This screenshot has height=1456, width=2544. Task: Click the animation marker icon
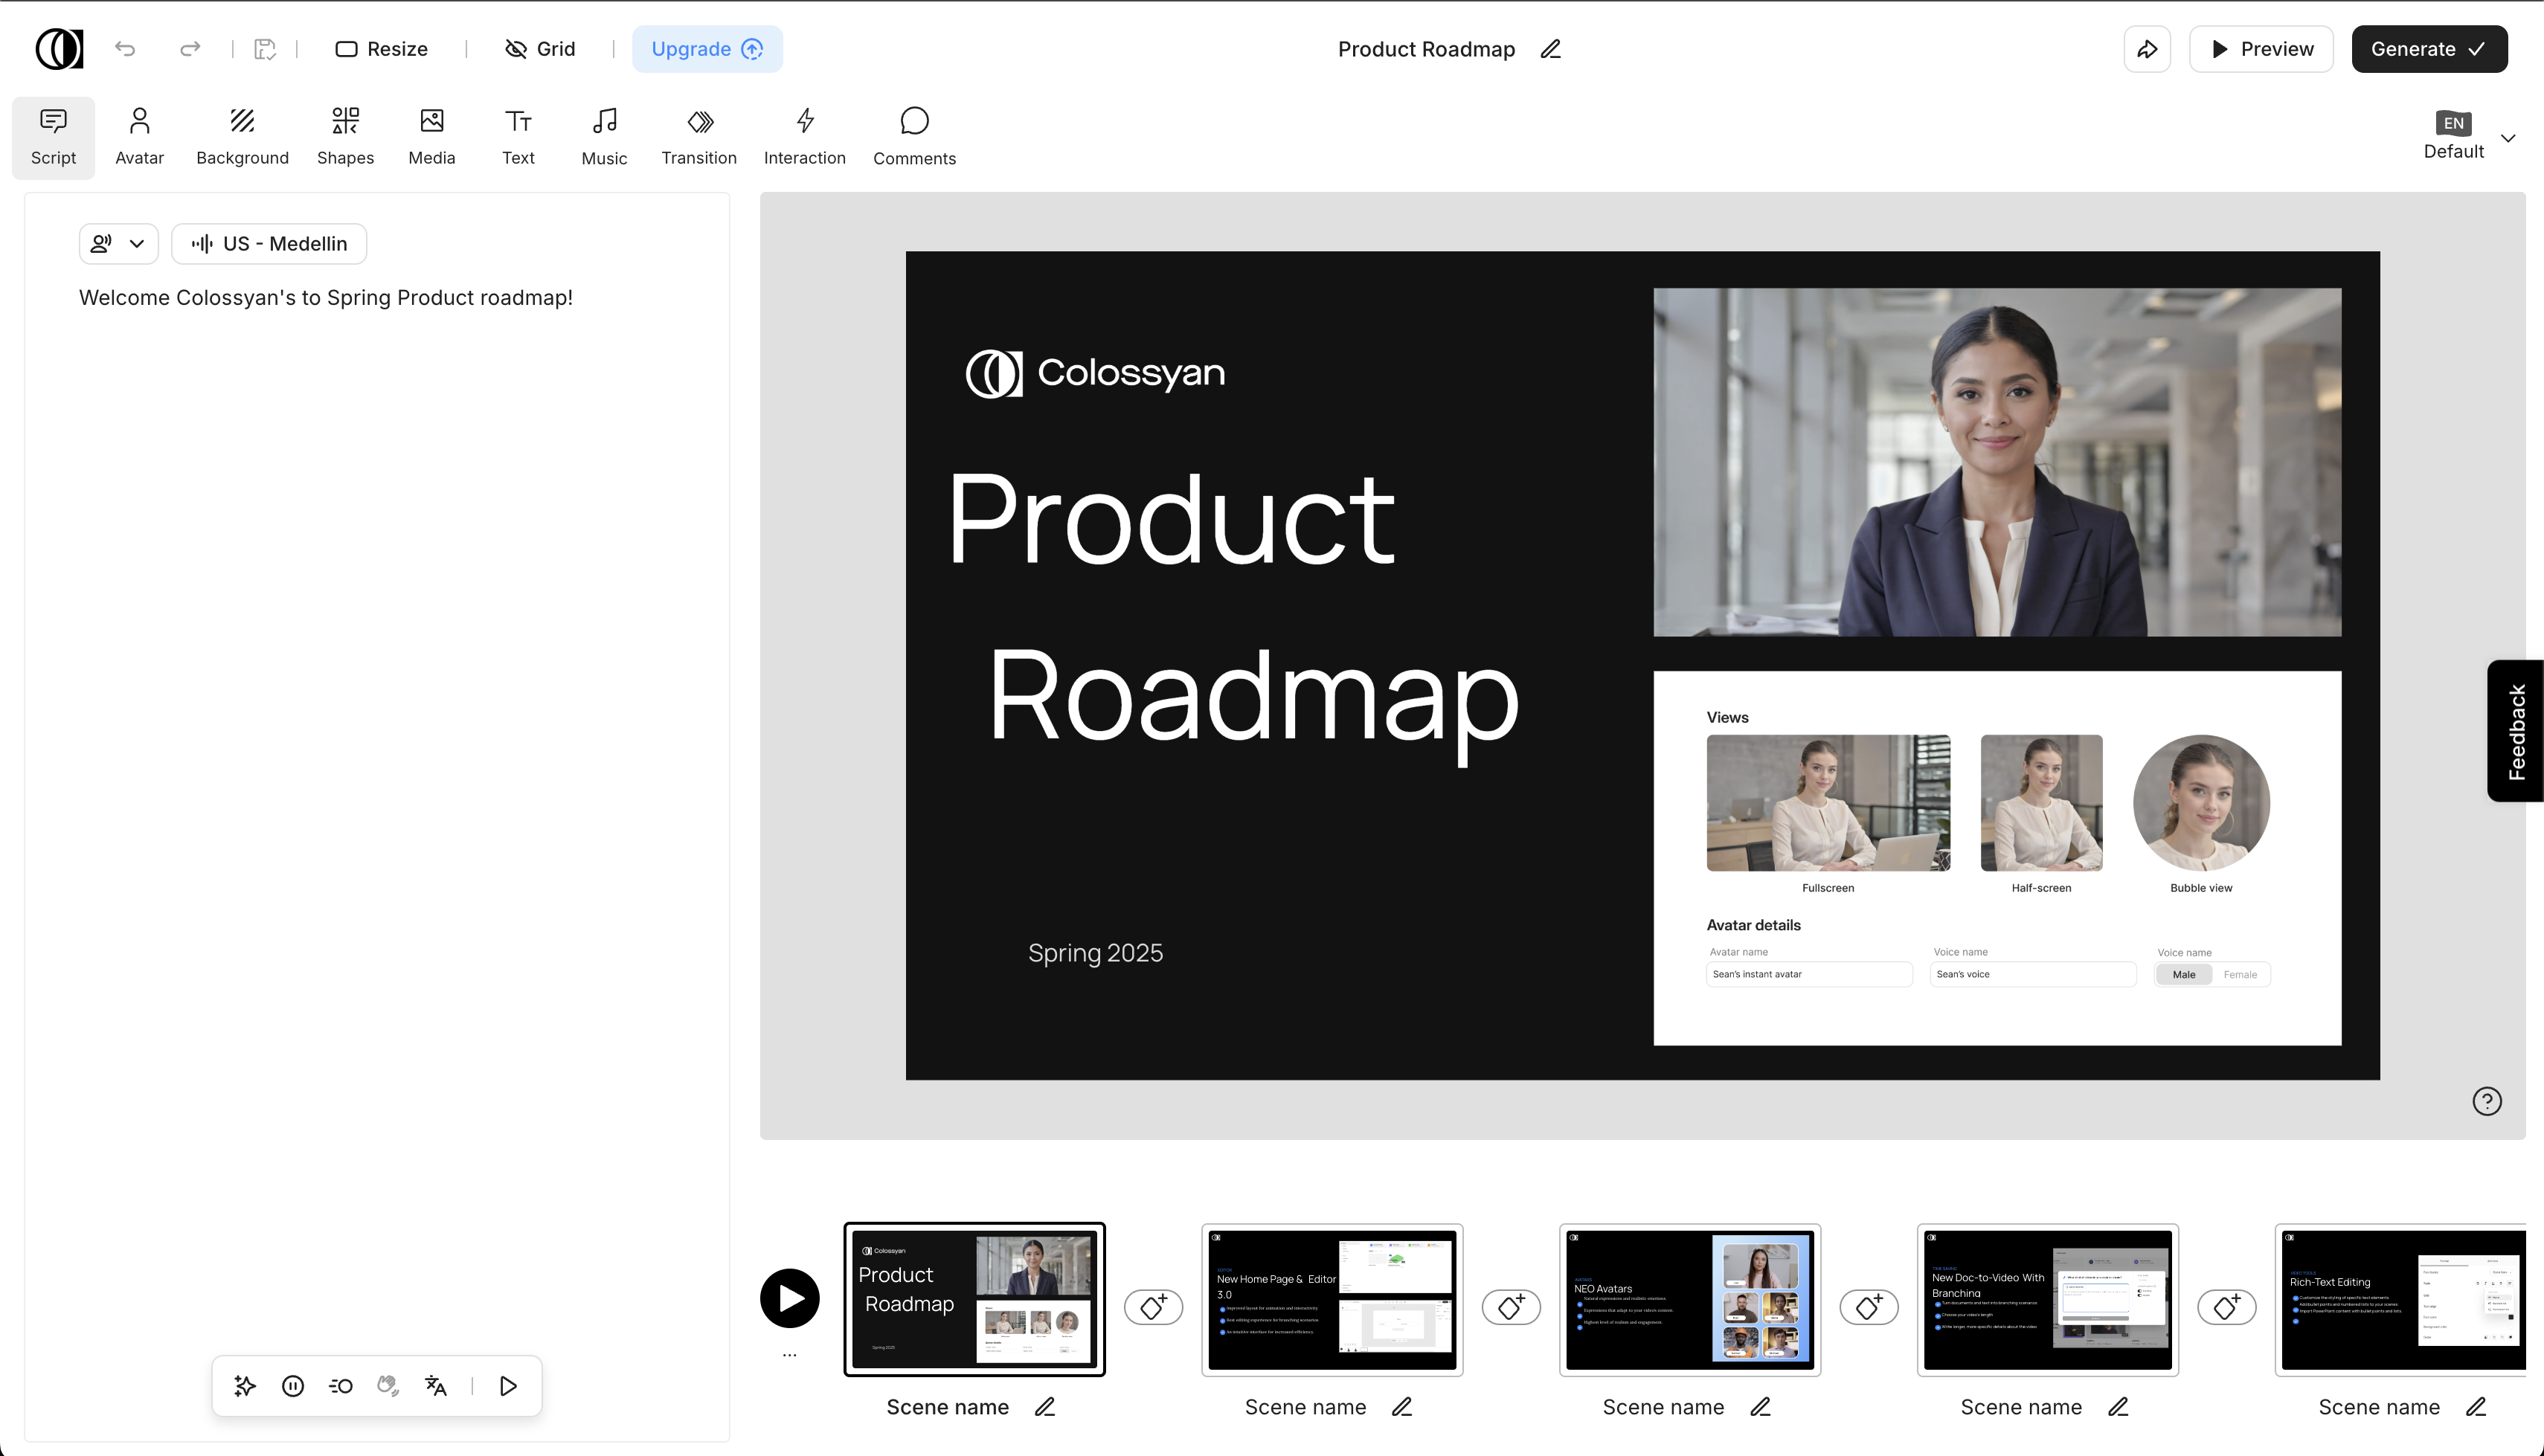[340, 1385]
